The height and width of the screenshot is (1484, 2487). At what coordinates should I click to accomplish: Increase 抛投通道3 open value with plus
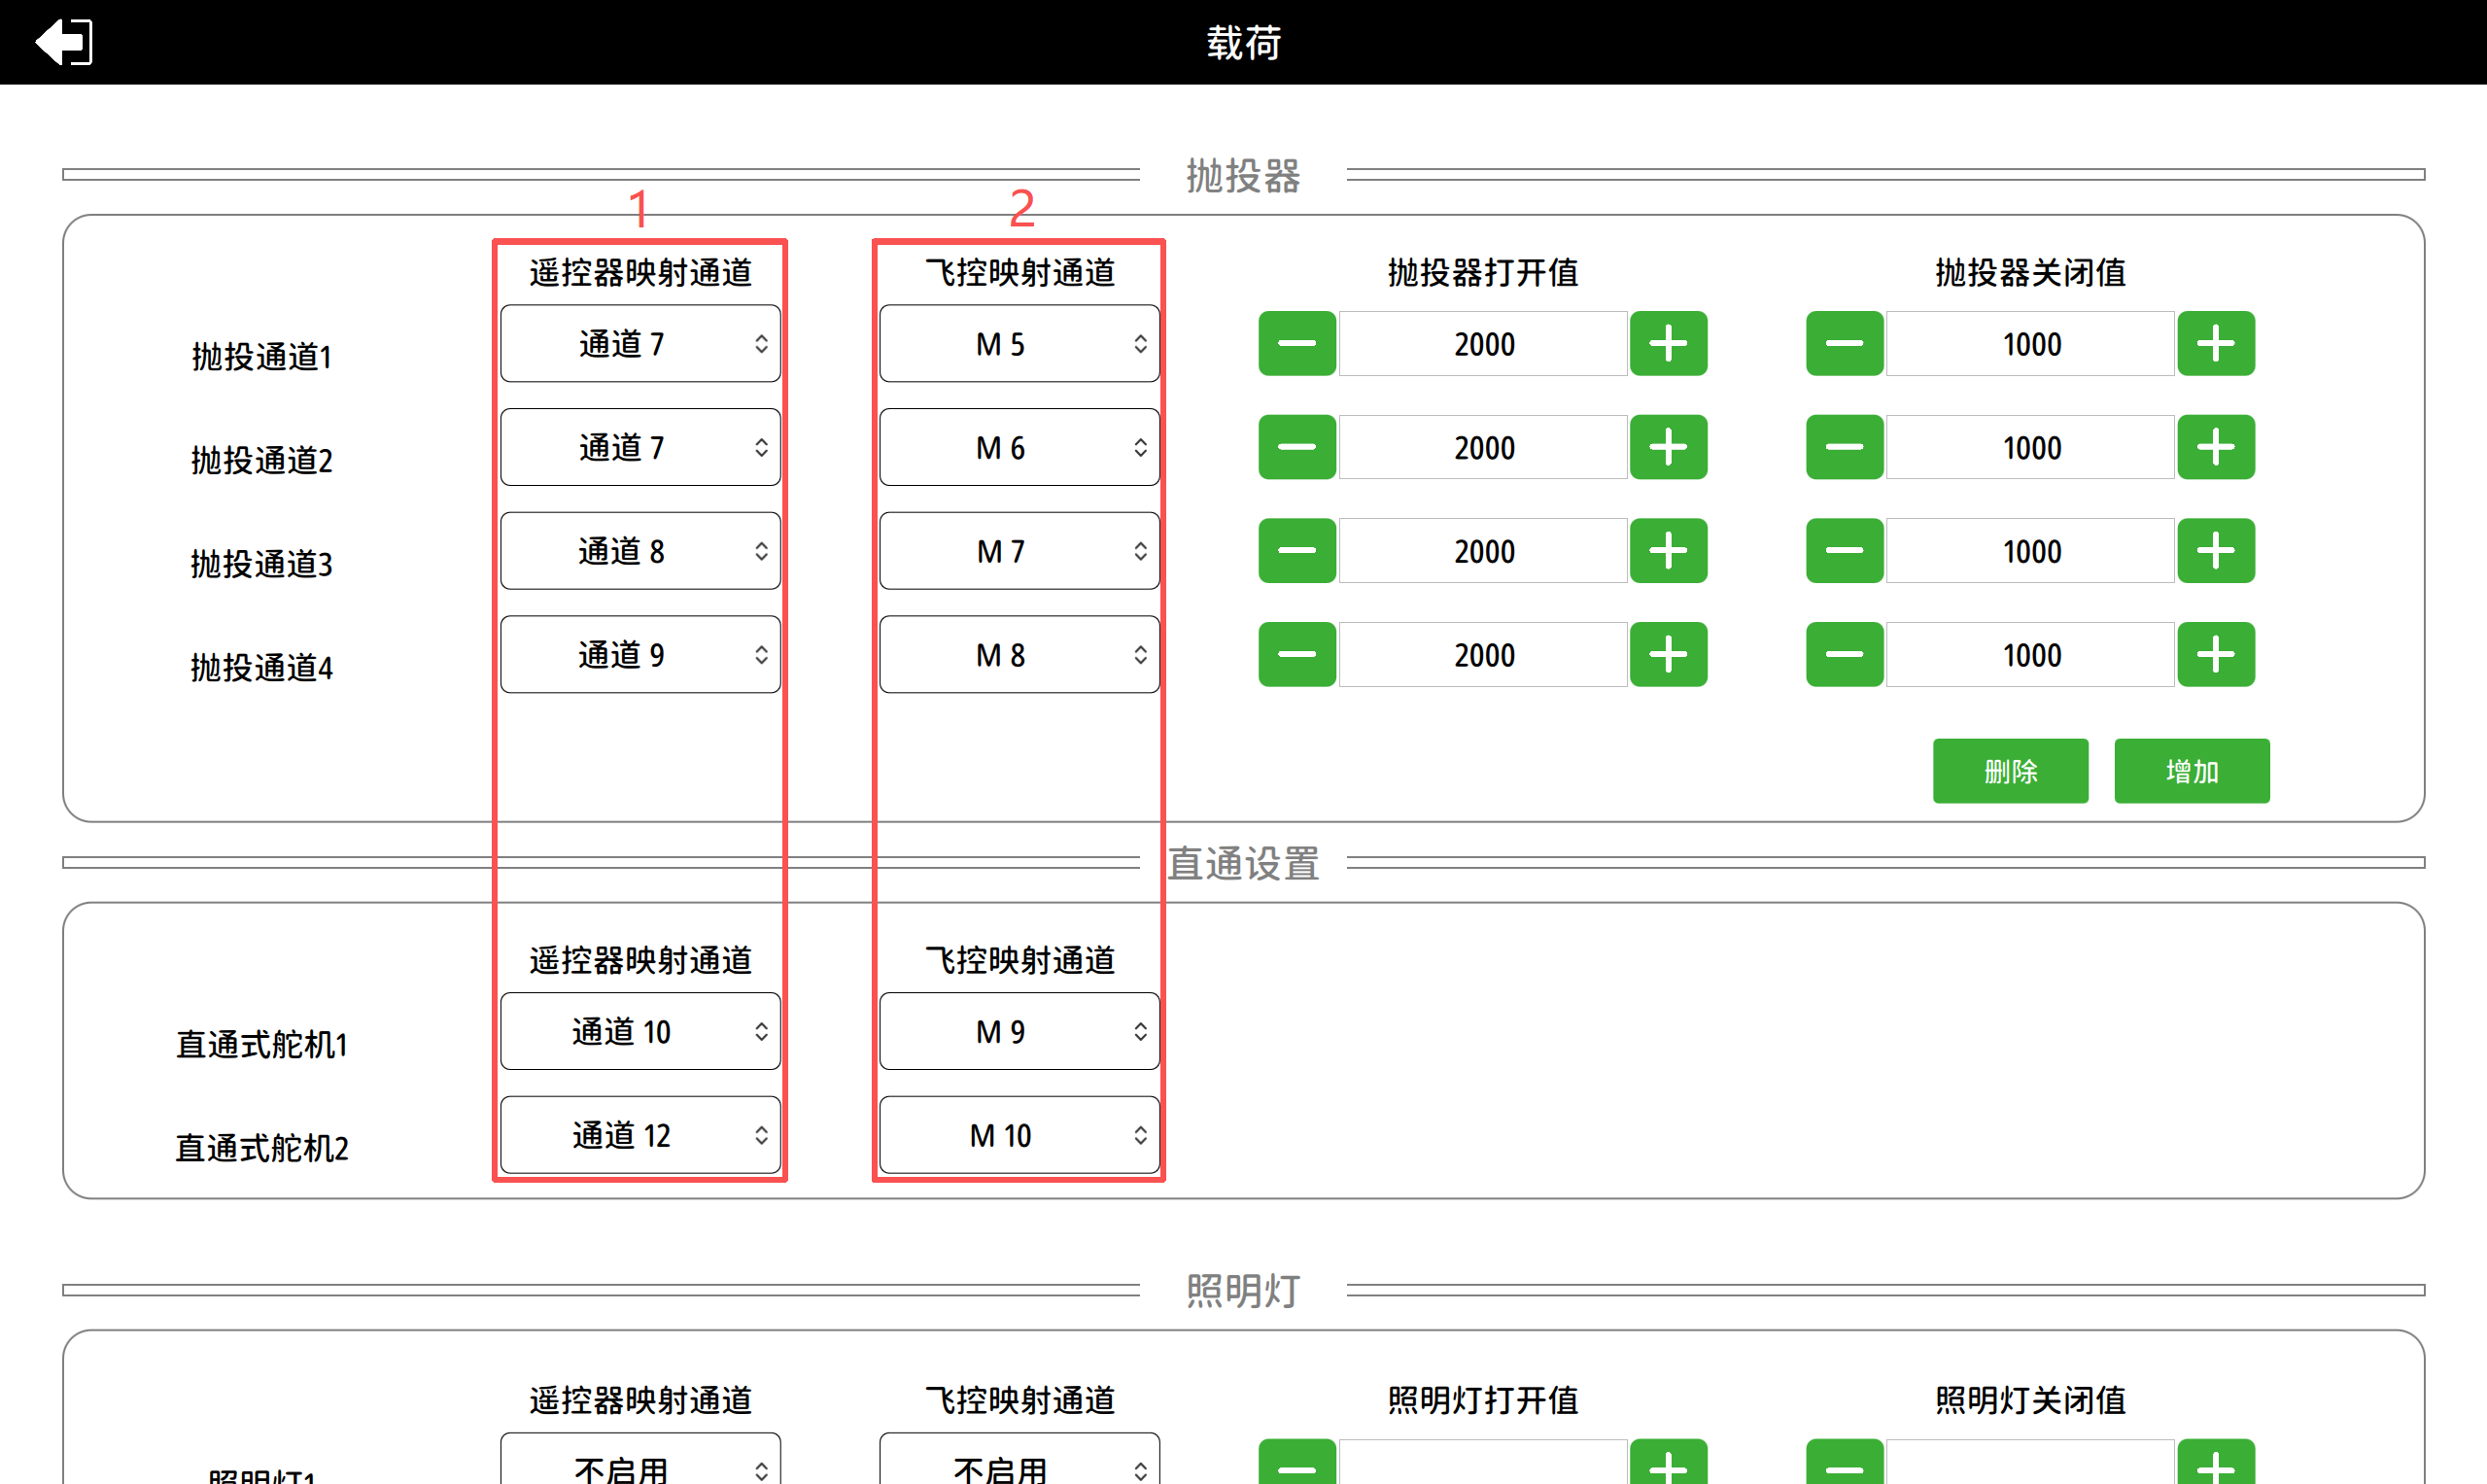1668,551
